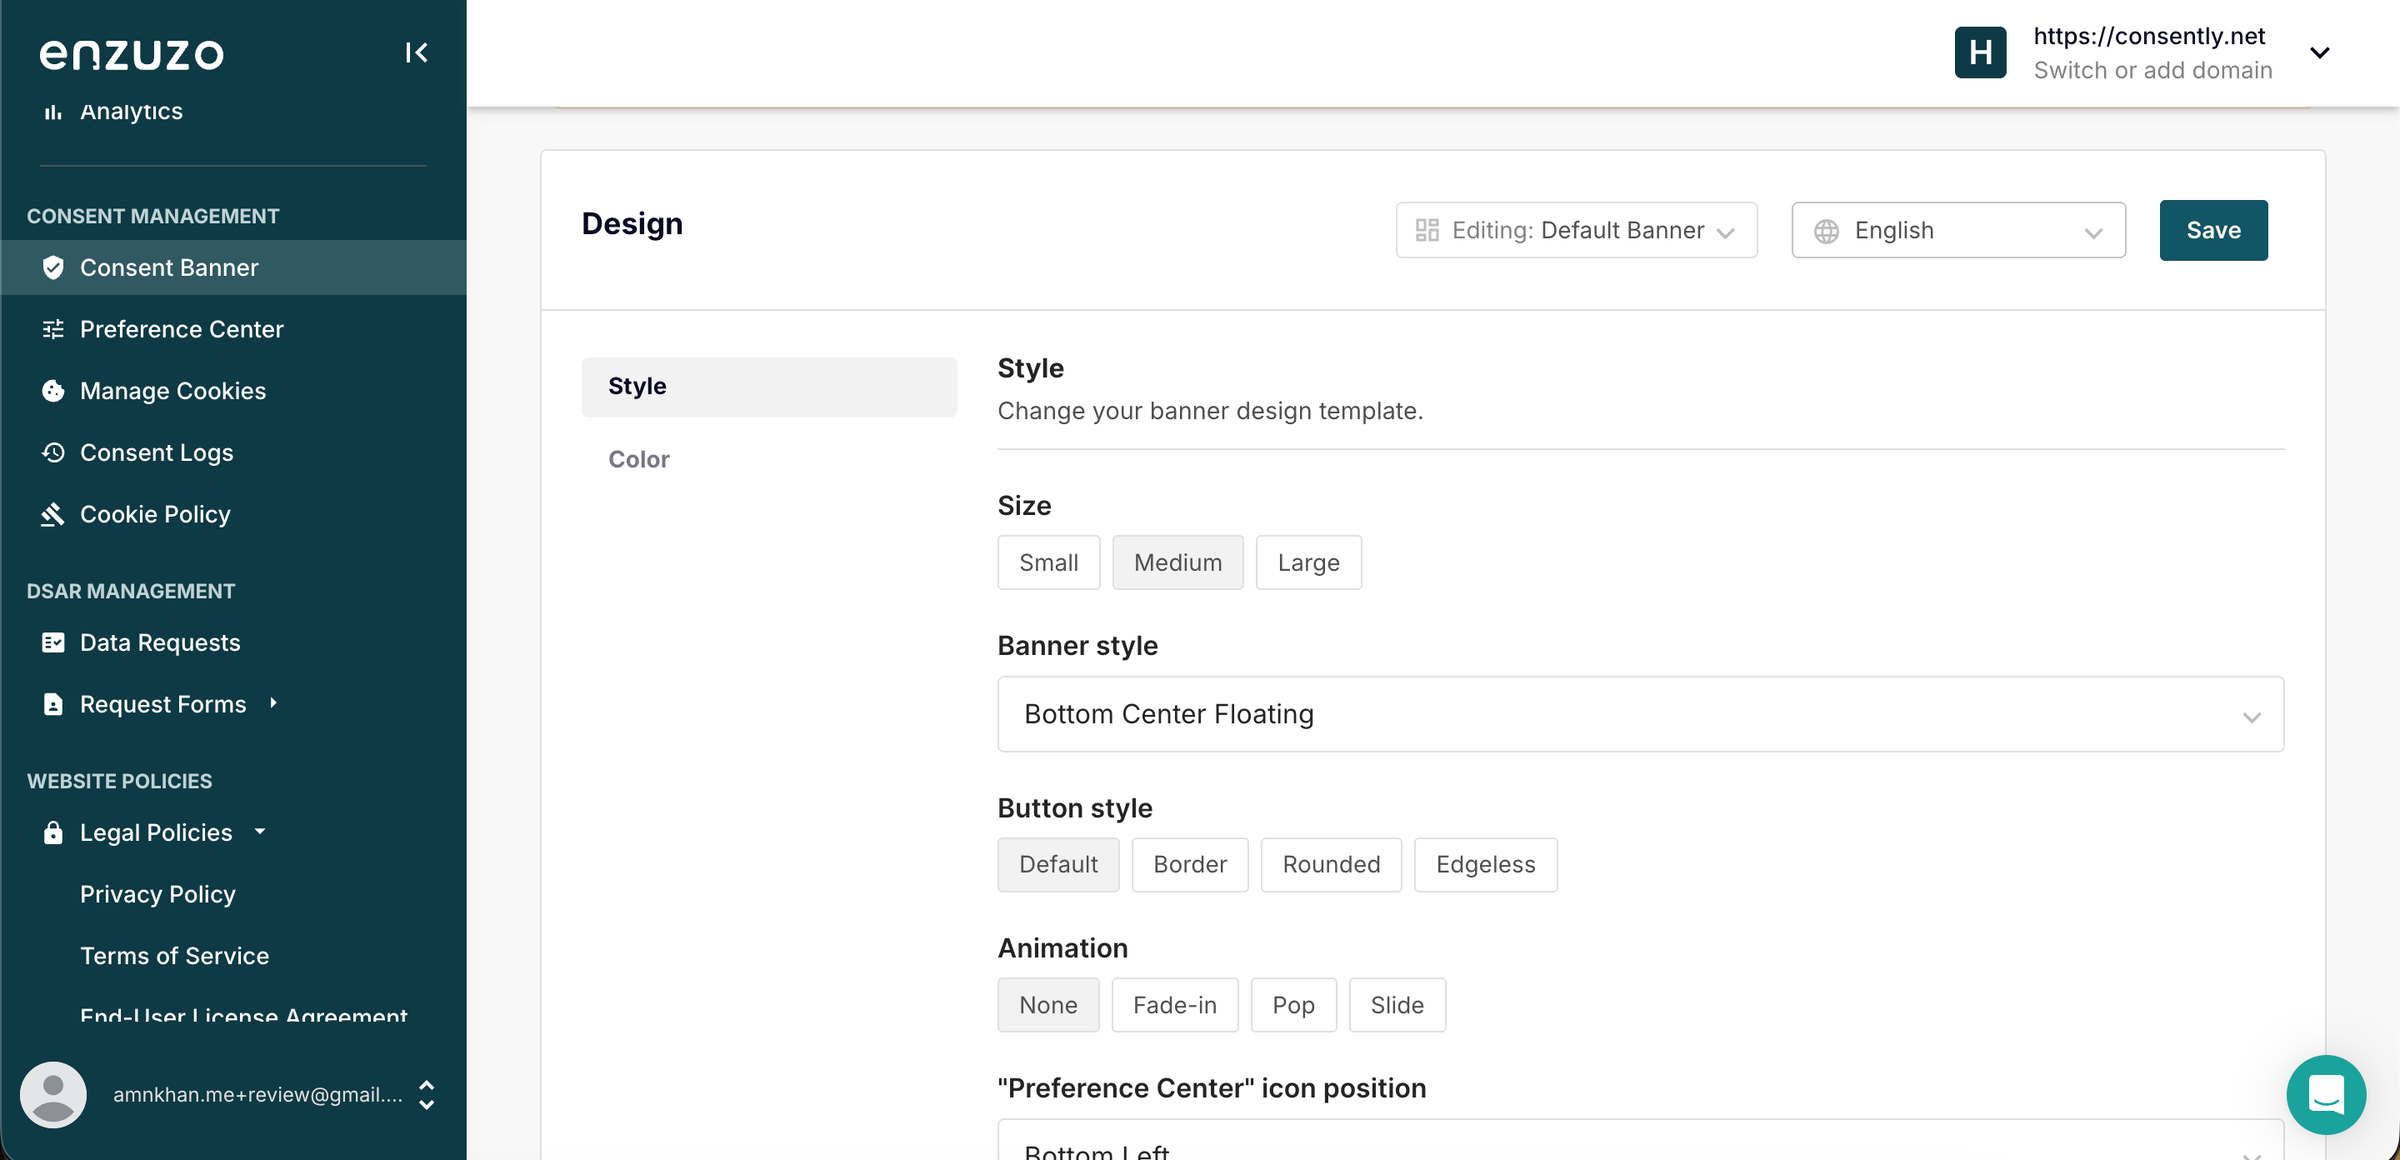Viewport: 2400px width, 1160px height.
Task: Click the globe icon in language selector
Action: (1826, 231)
